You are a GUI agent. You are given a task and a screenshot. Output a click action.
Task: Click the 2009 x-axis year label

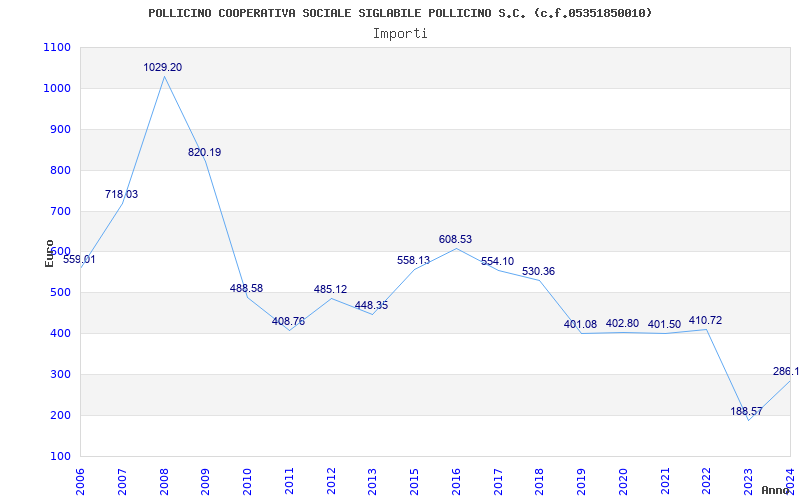coord(206,480)
